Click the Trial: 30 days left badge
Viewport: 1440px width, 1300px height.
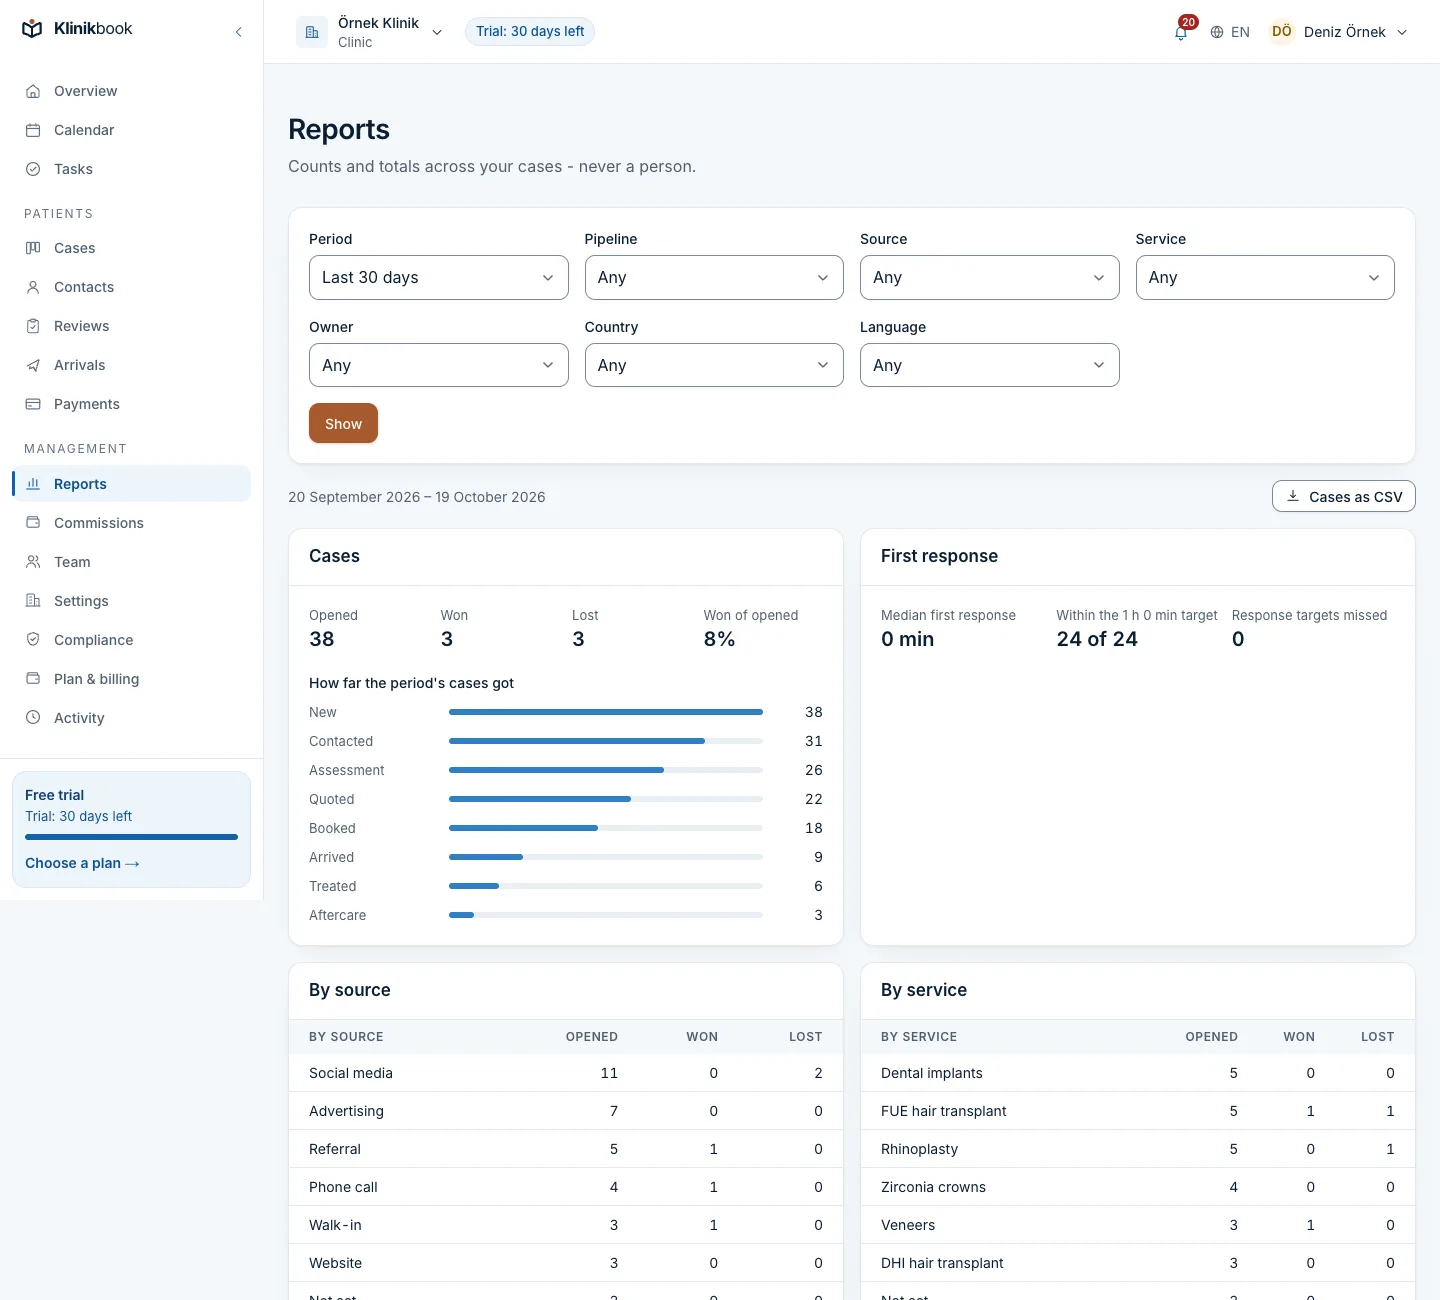530,31
